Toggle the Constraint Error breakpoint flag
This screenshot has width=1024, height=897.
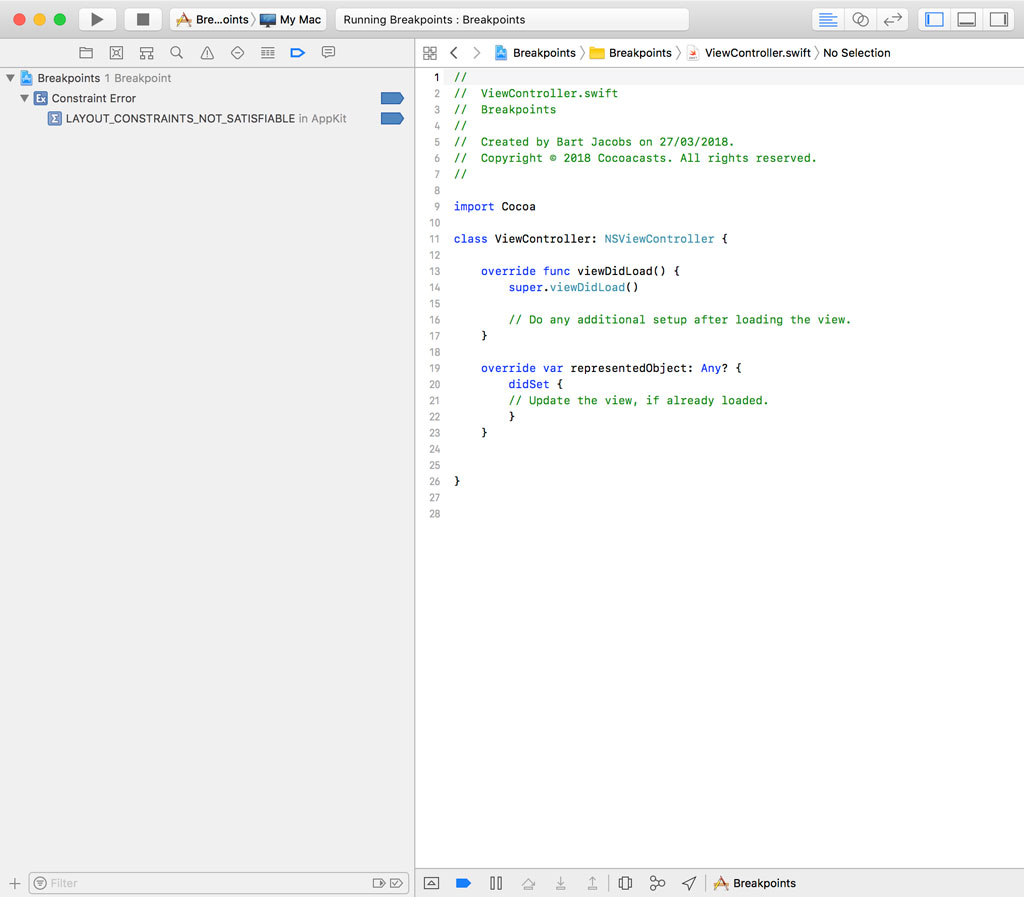pyautogui.click(x=391, y=98)
